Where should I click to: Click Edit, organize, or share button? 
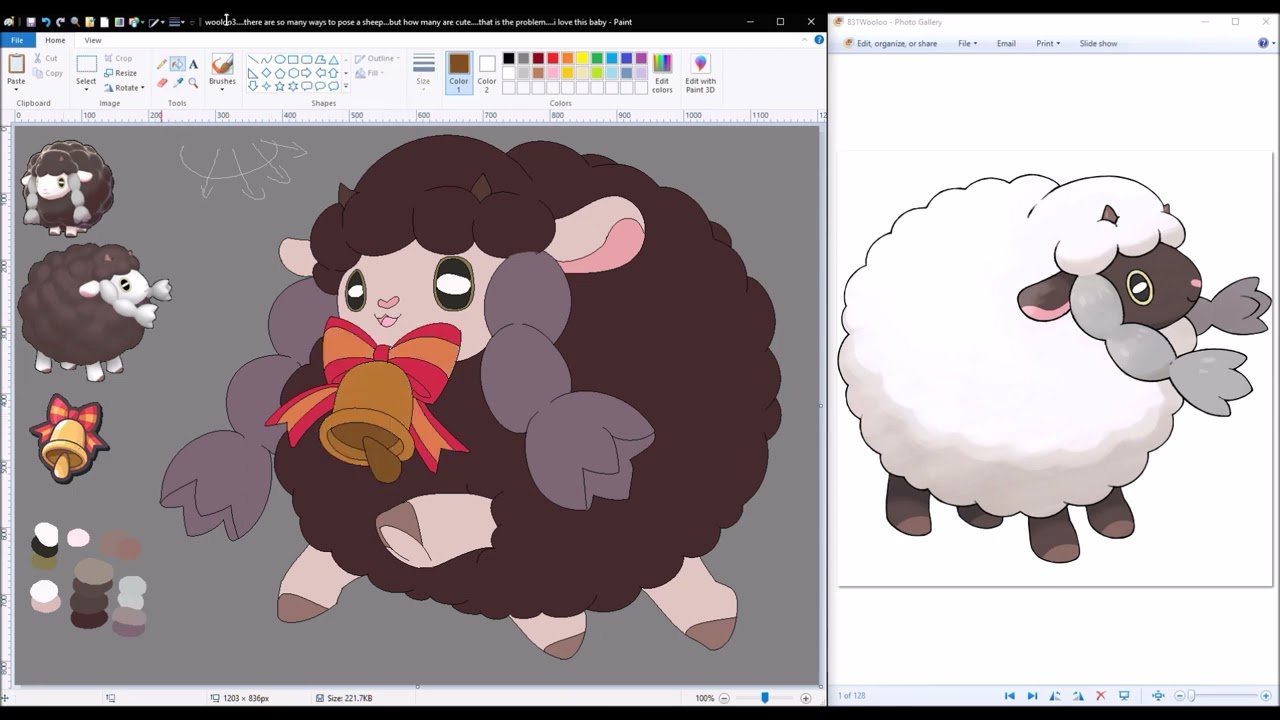point(890,43)
